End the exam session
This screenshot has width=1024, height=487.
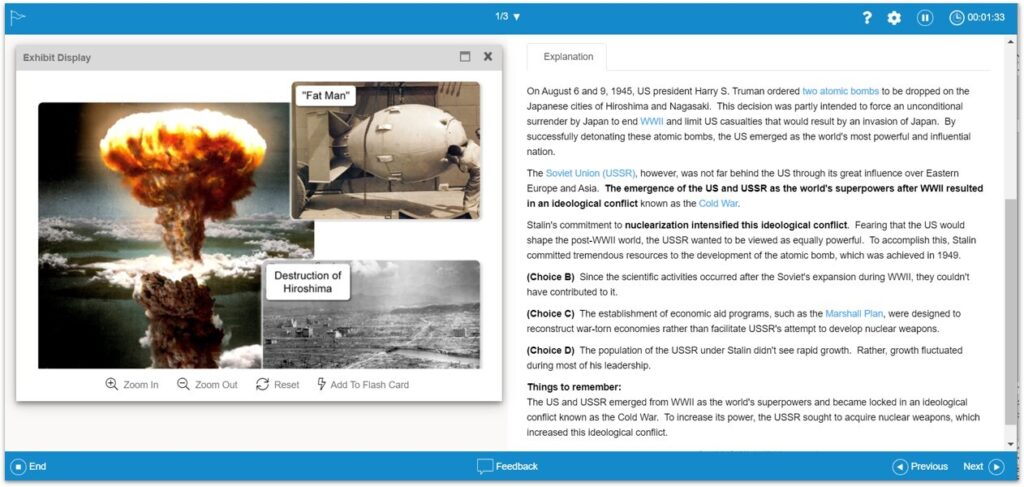(29, 466)
